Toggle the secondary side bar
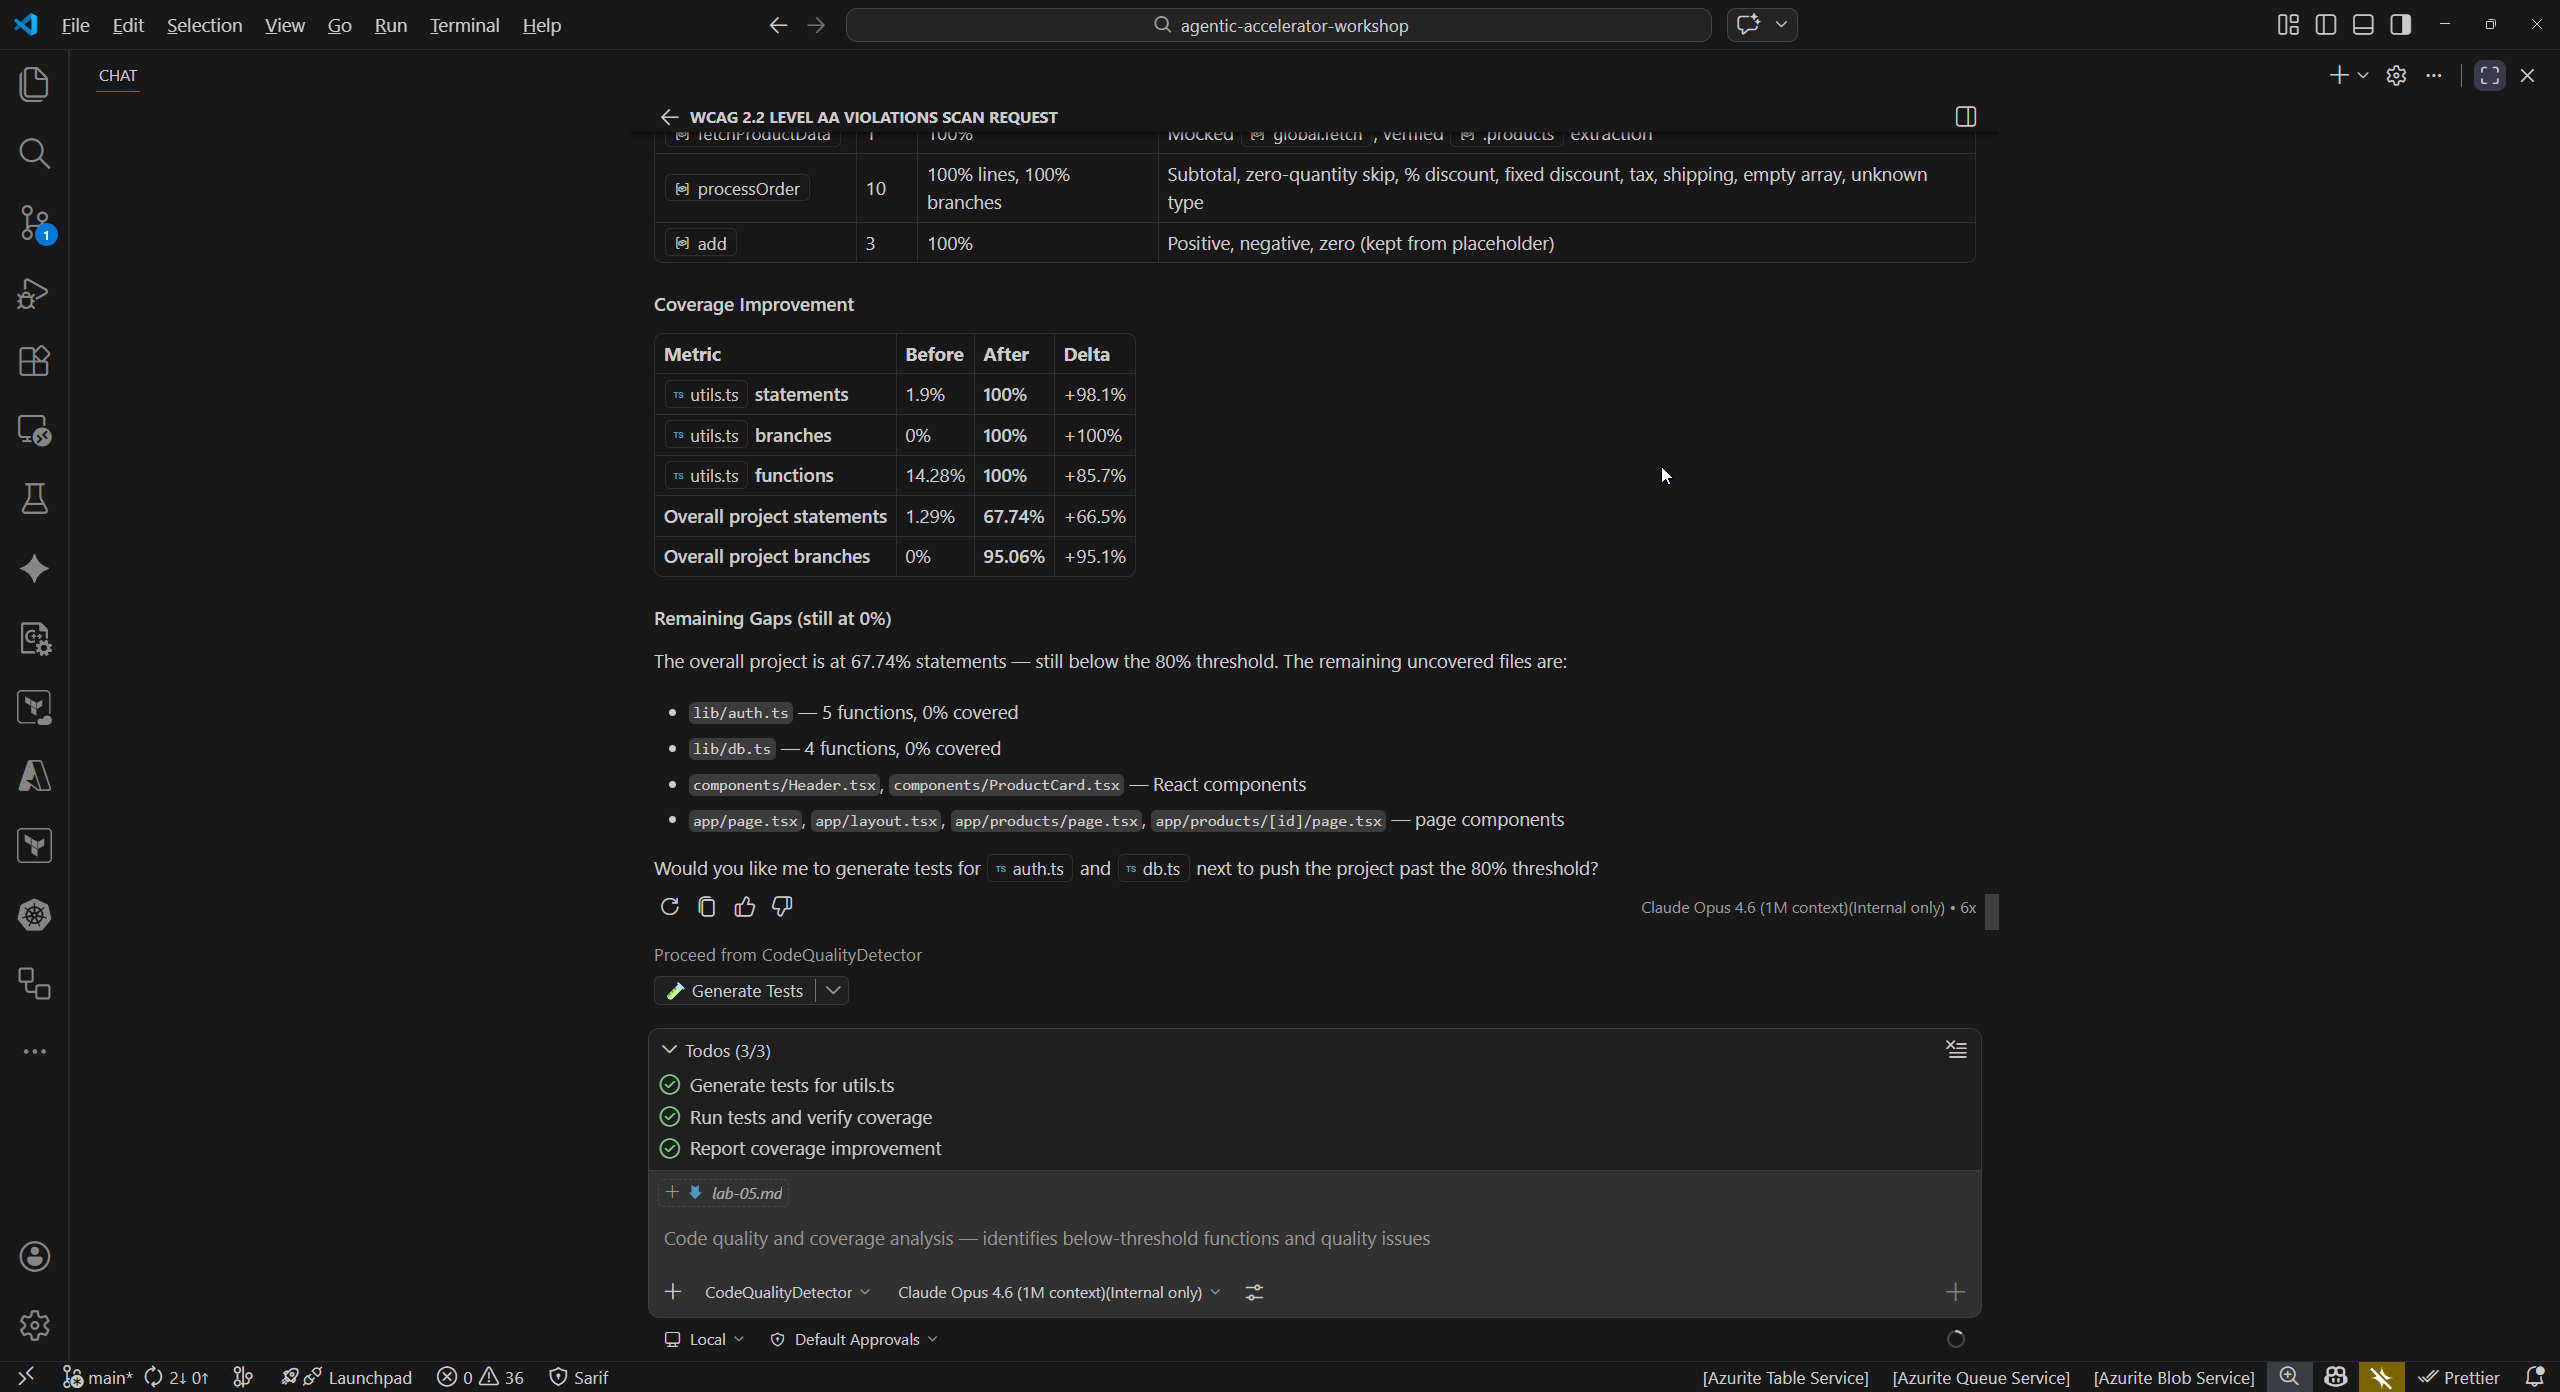This screenshot has width=2560, height=1392. tap(2400, 25)
